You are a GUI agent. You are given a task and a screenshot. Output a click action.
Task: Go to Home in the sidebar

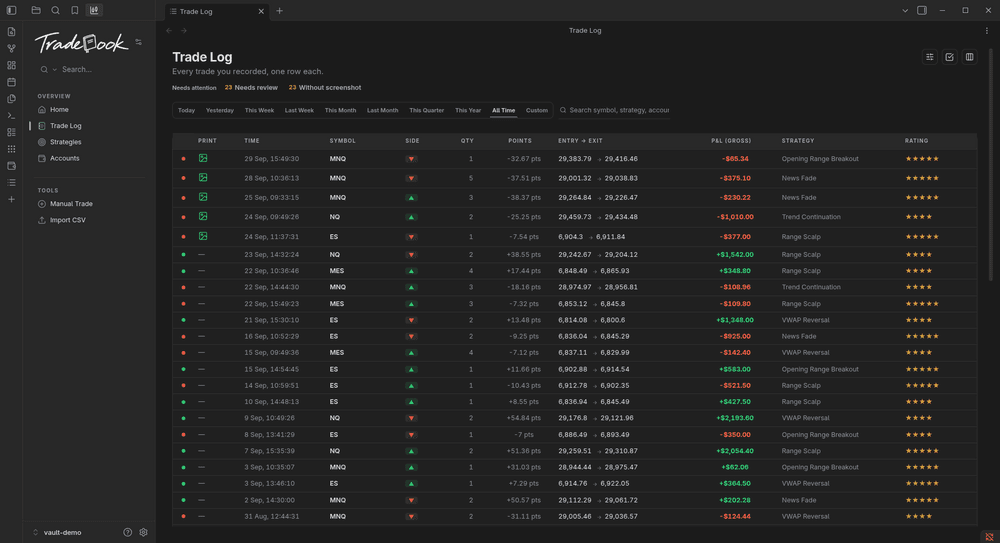59,110
